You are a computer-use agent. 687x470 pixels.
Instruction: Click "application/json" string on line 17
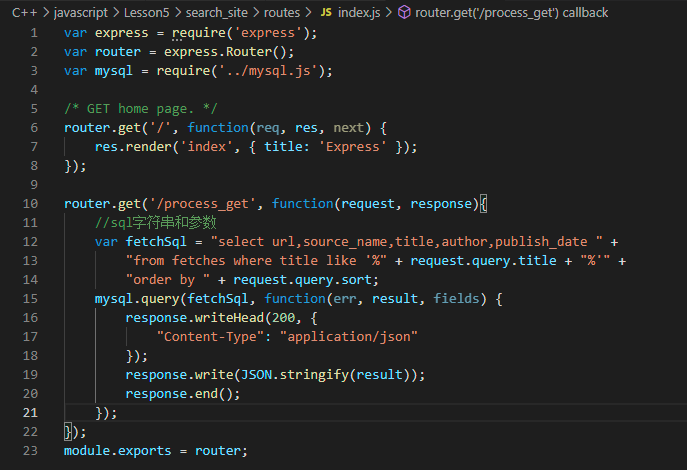tap(349, 336)
